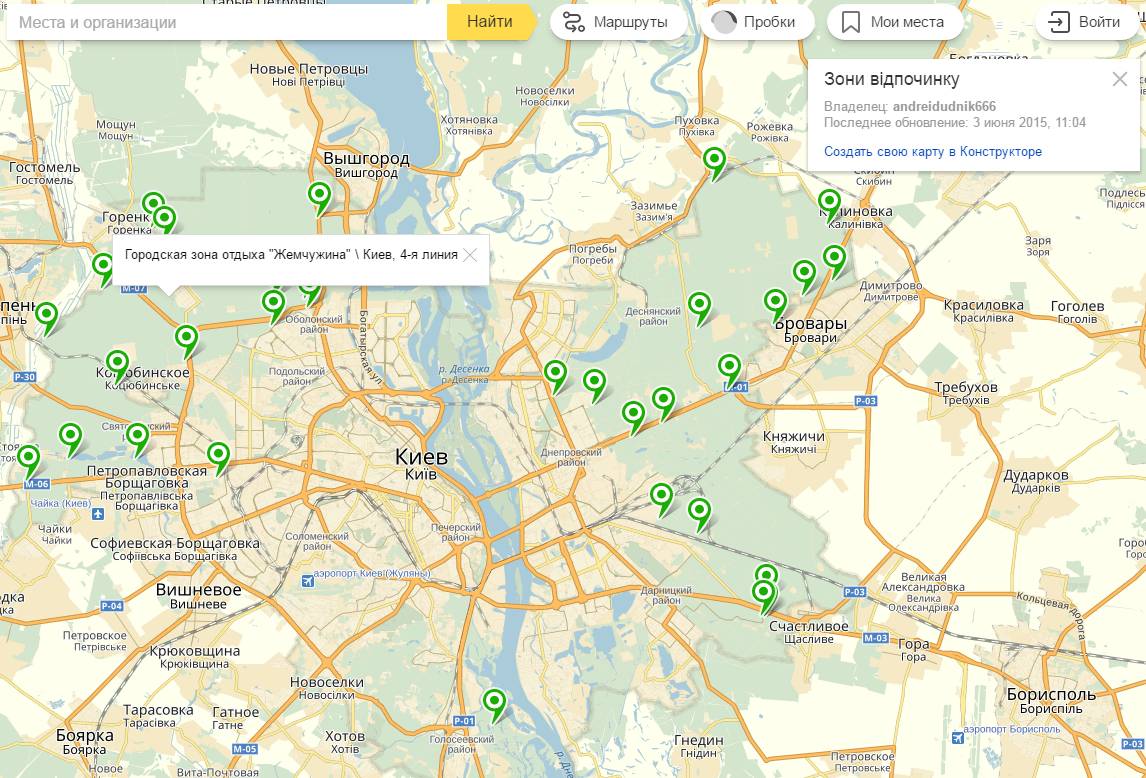1146x778 pixels.
Task: Select the green pin at Калиновка
Action: tap(829, 203)
